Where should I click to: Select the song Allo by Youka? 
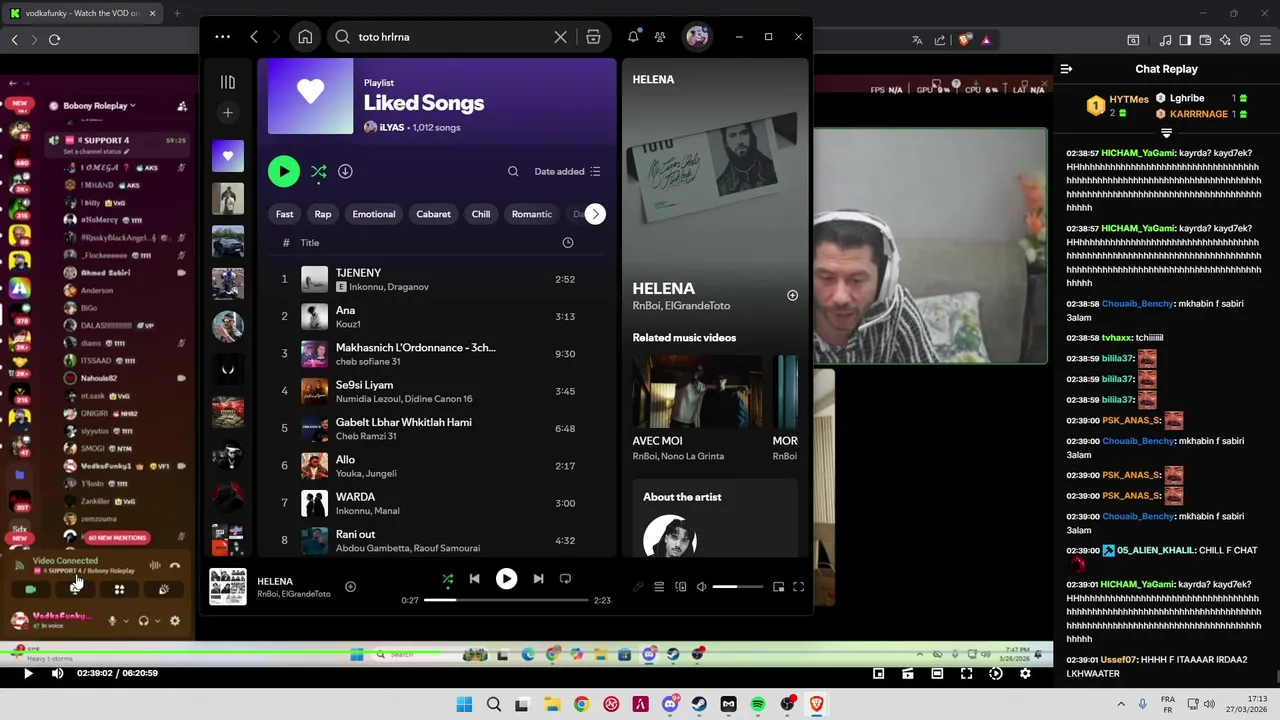[x=438, y=466]
